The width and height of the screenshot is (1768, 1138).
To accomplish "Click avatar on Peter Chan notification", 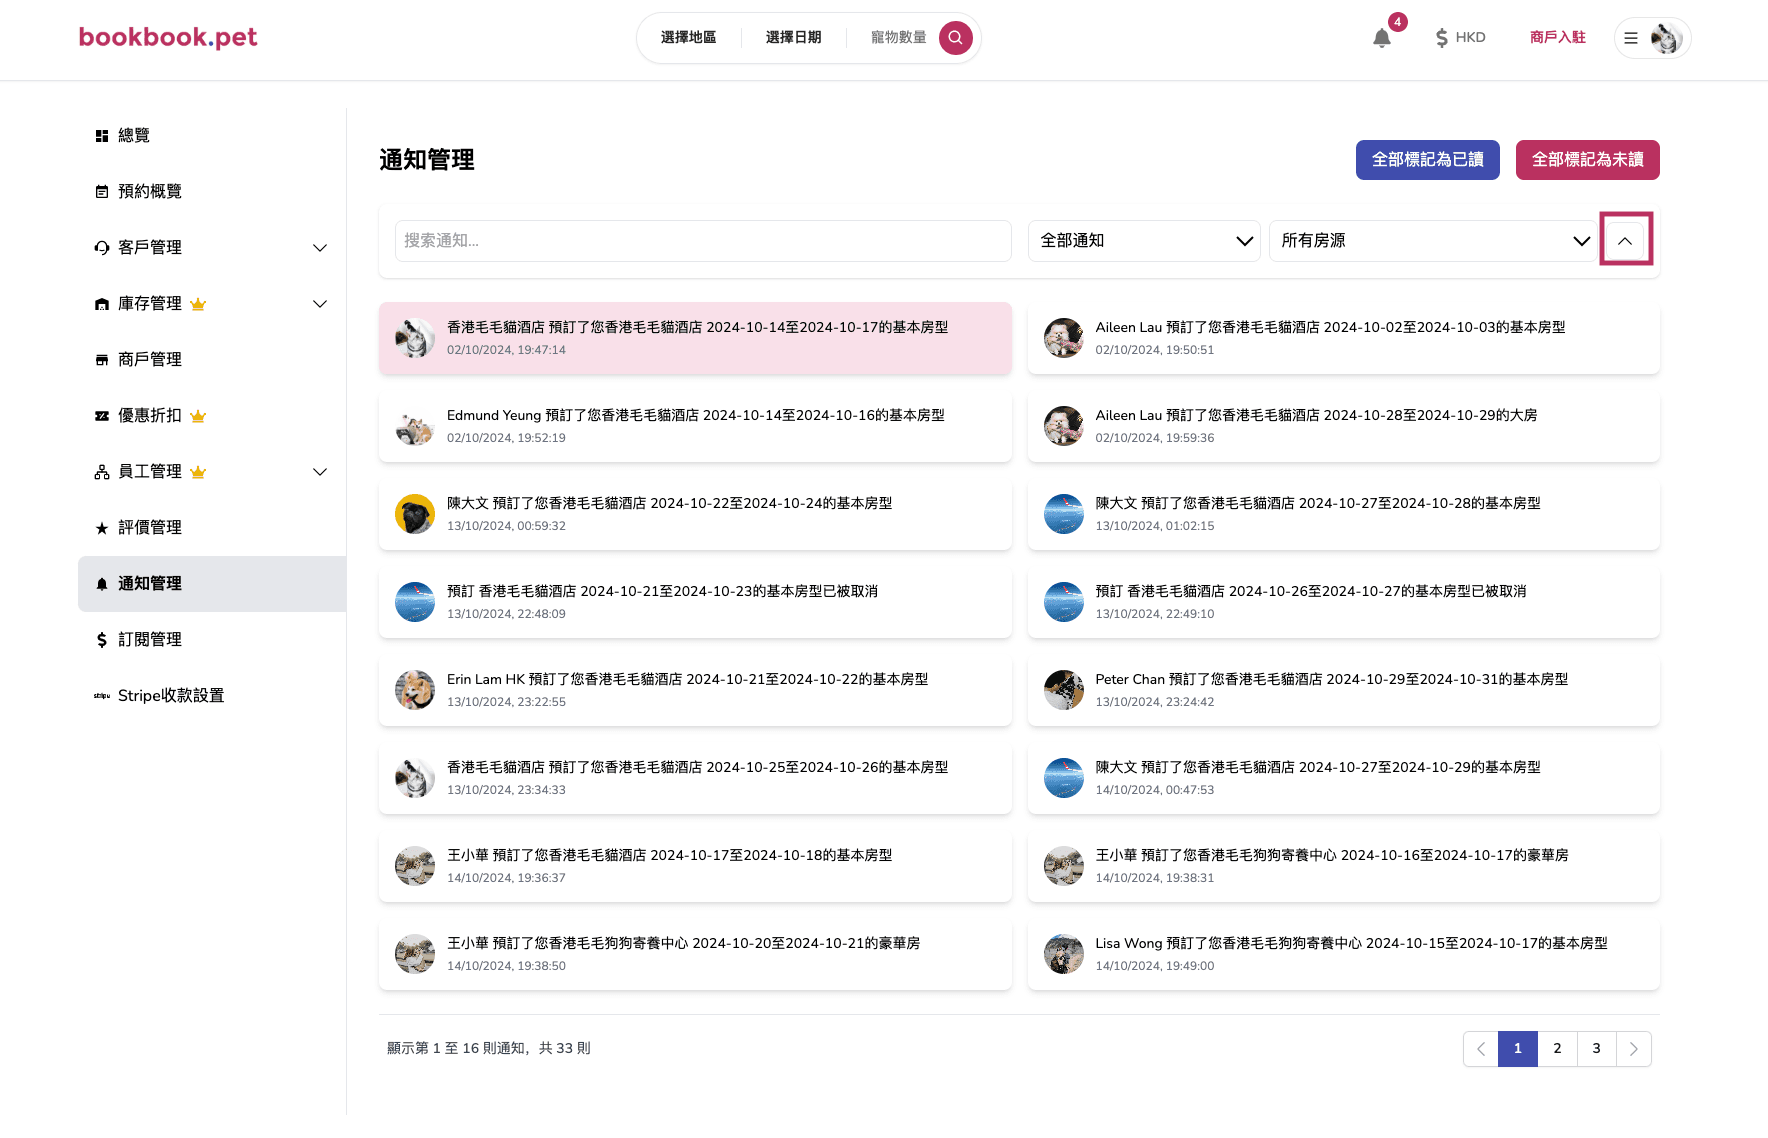I will (x=1064, y=690).
